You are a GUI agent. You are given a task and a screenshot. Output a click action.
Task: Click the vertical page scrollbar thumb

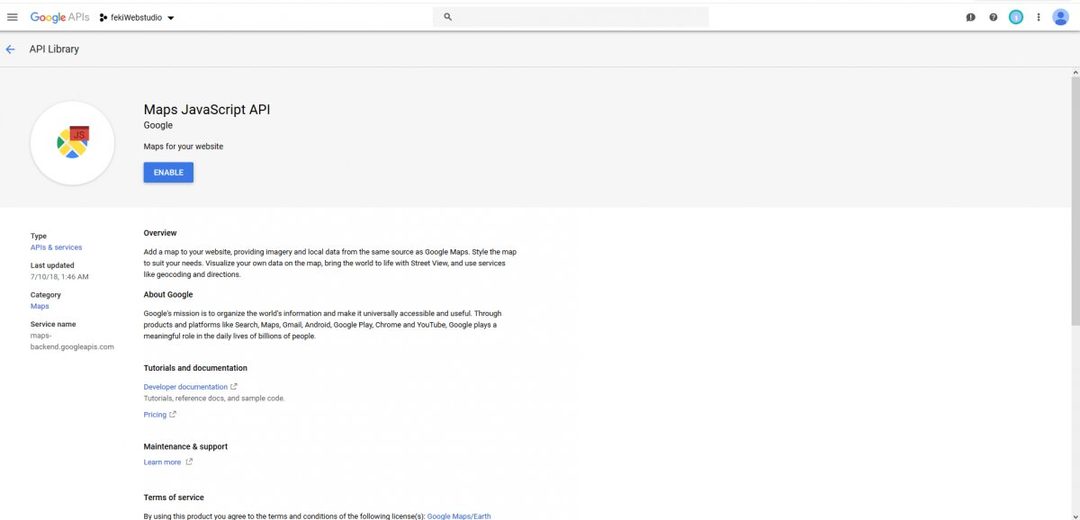[x=1075, y=200]
